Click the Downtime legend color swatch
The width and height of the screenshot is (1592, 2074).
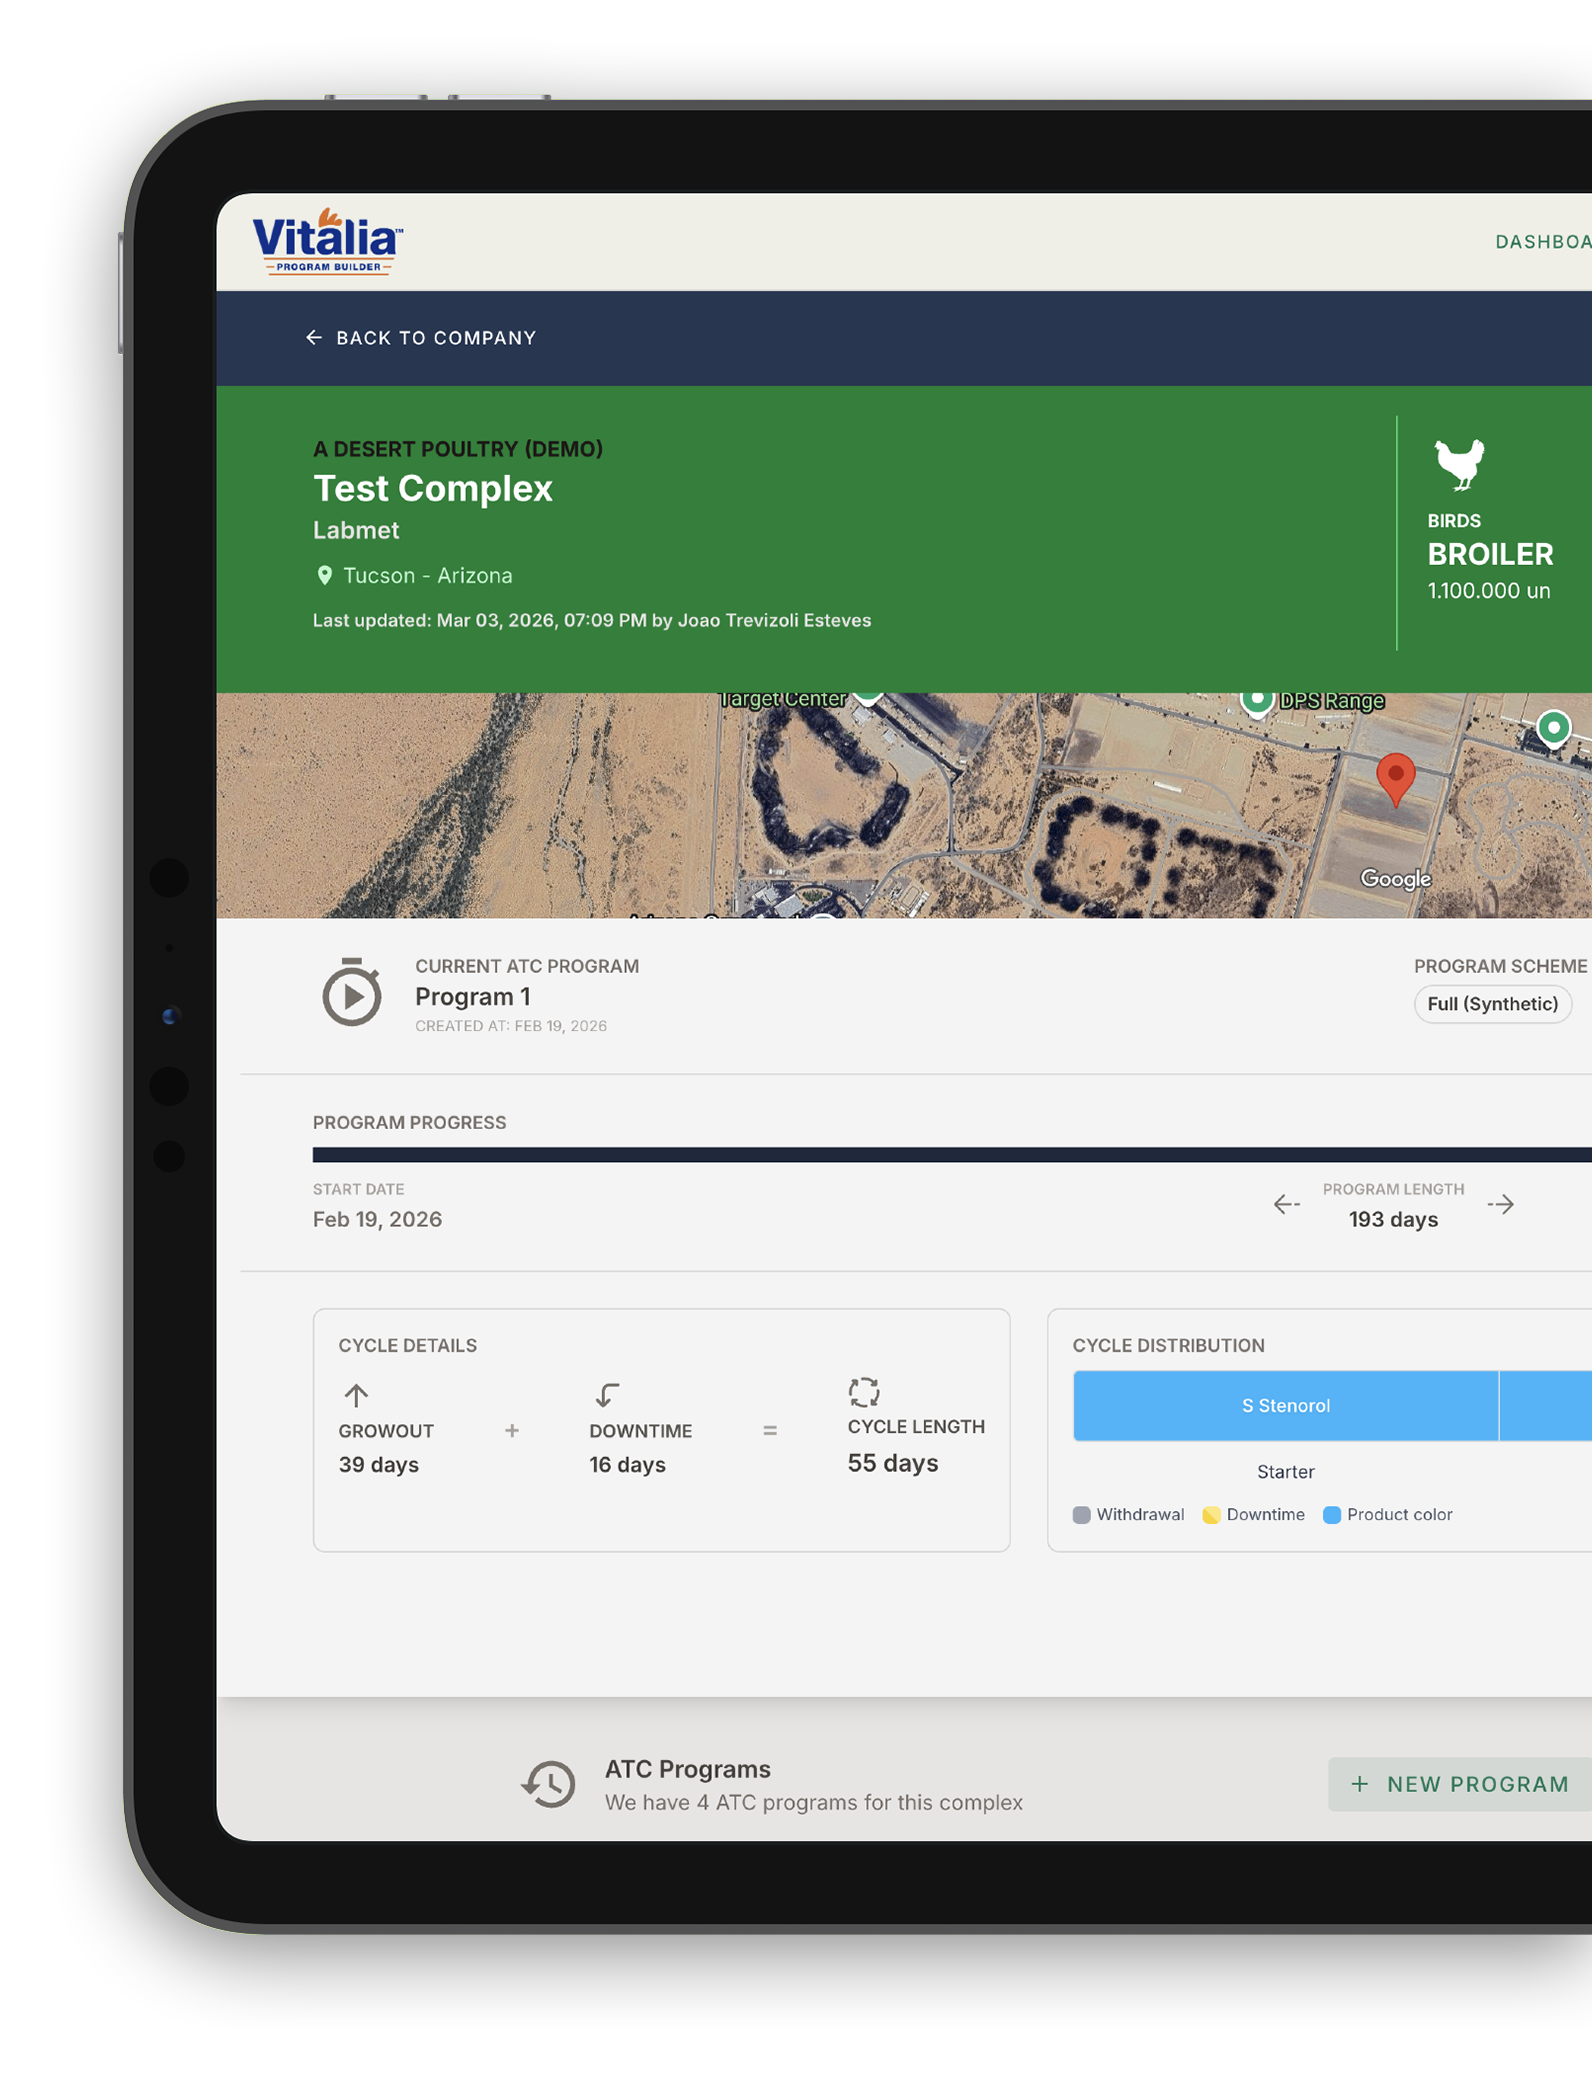[1211, 1515]
